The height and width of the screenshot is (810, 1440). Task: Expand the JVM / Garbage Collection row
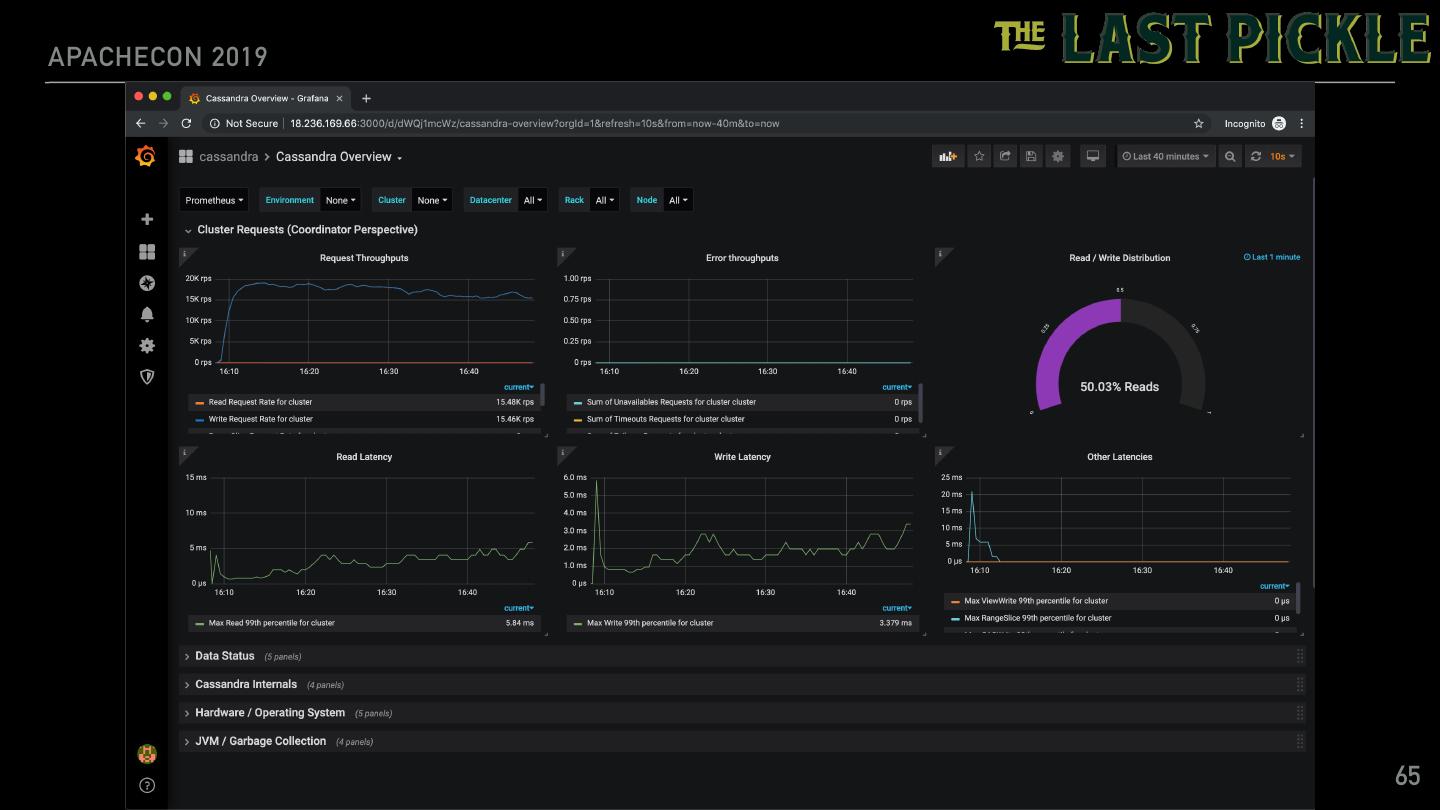point(260,741)
